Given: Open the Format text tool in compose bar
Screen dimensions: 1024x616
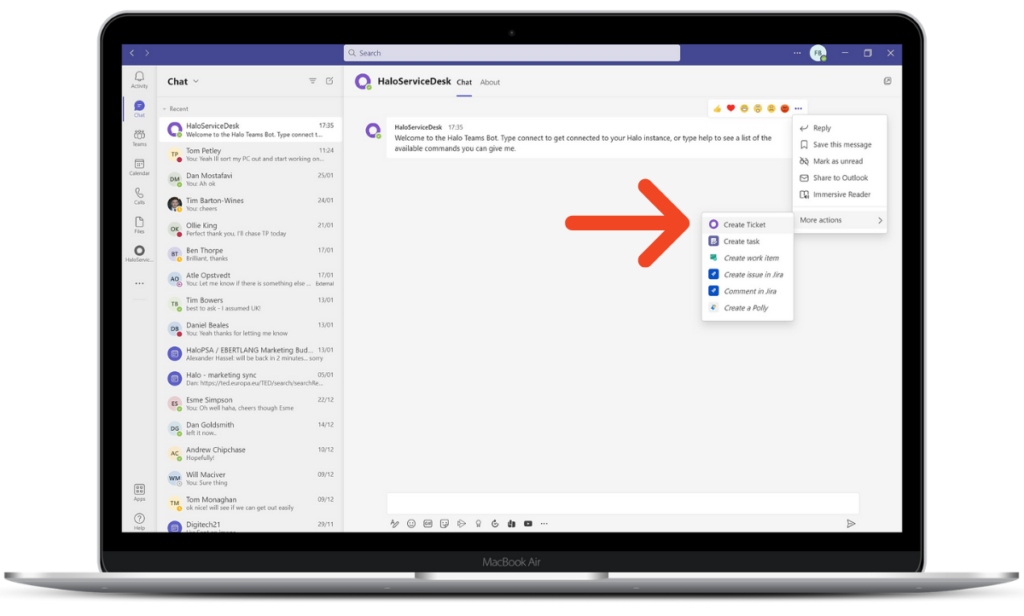Looking at the screenshot, I should (x=394, y=523).
